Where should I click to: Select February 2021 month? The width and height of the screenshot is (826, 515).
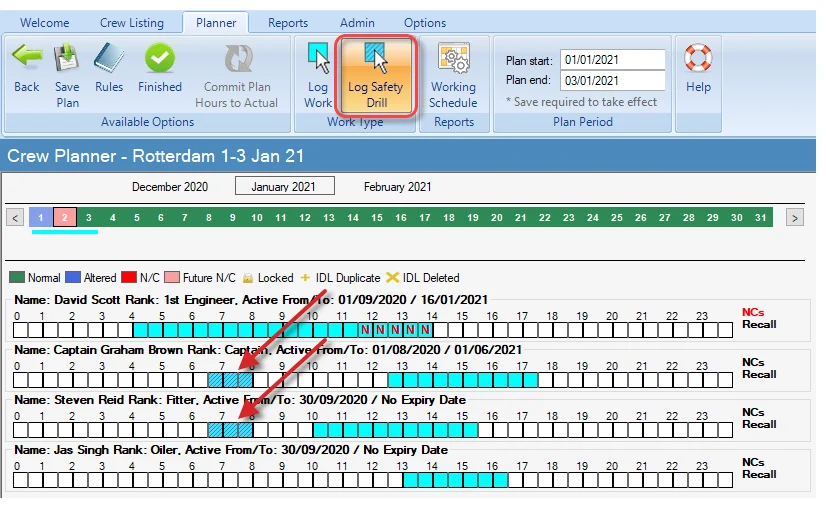click(397, 187)
